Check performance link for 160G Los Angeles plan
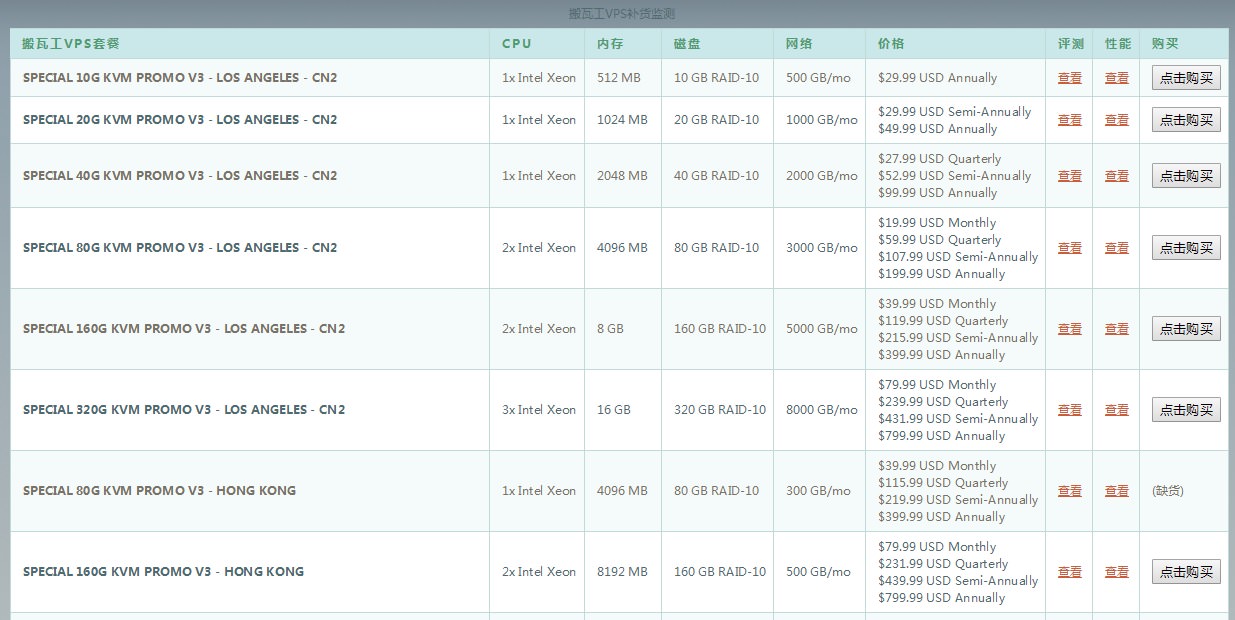The image size is (1235, 620). click(1116, 329)
